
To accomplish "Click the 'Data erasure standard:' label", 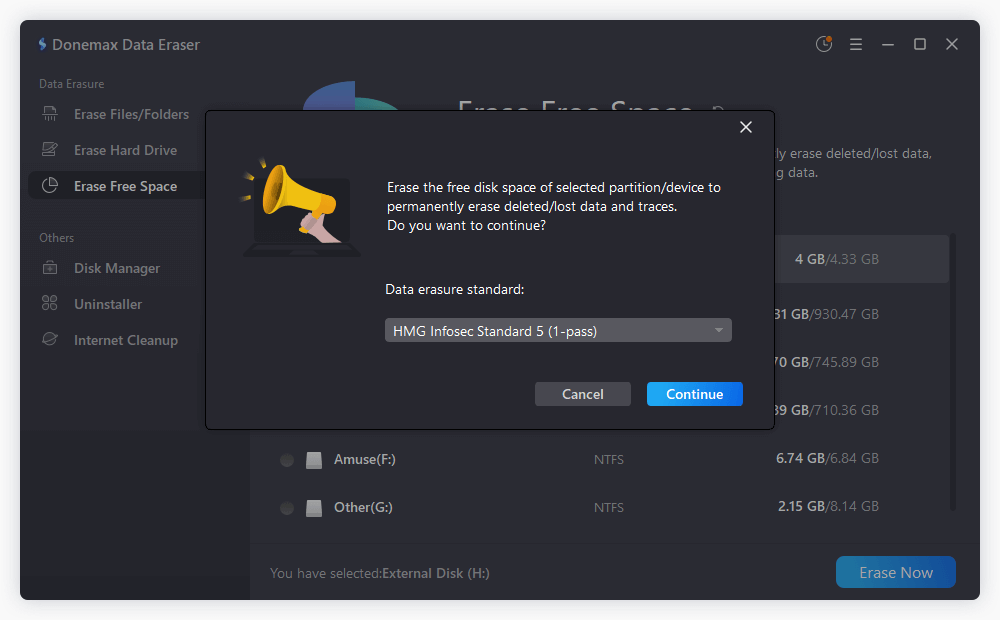I will pos(455,289).
